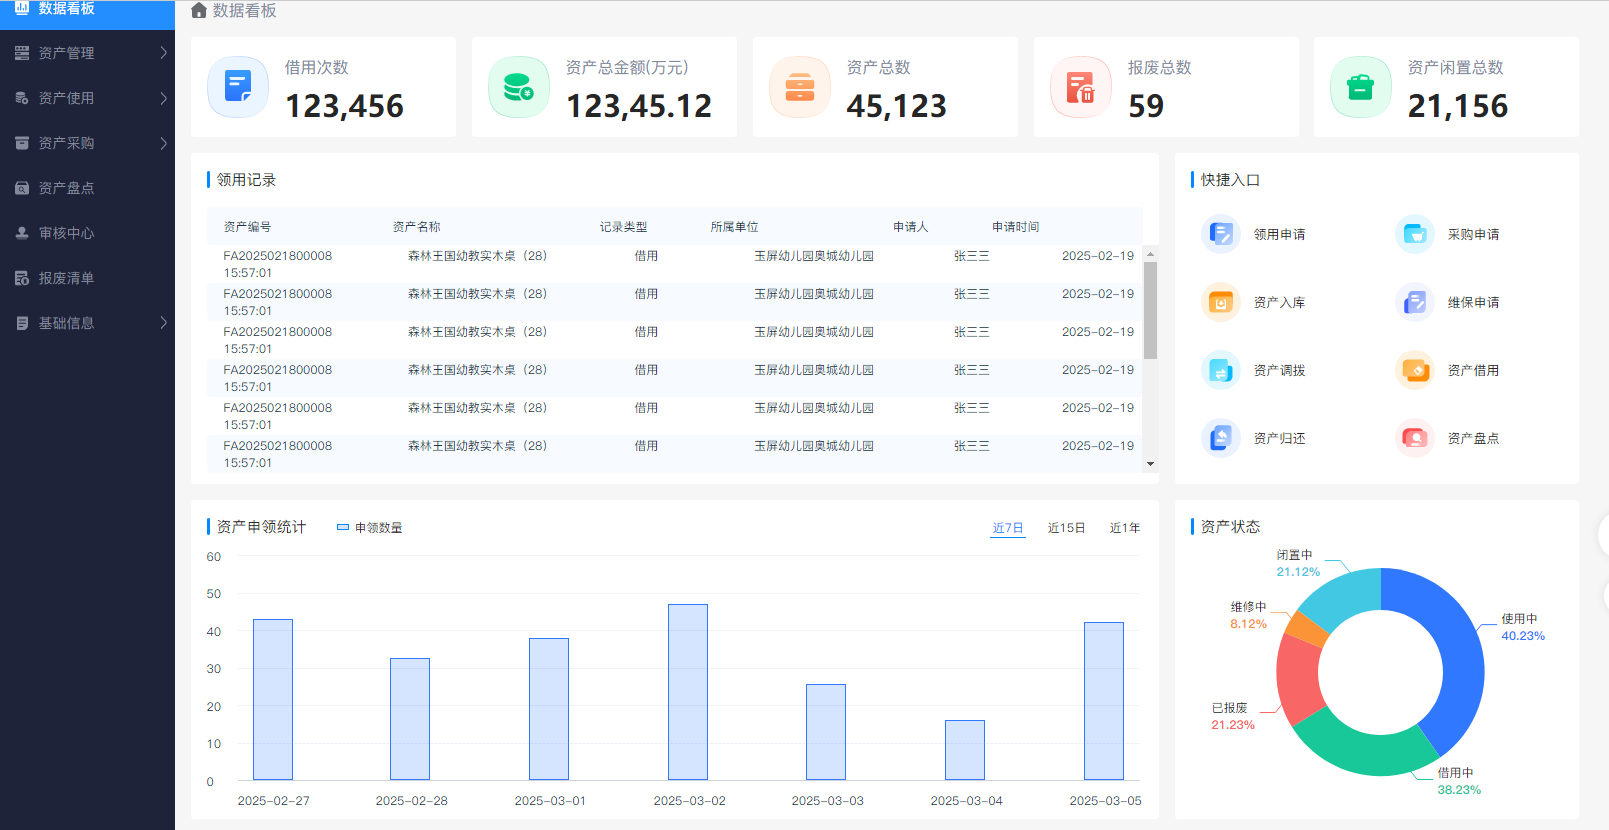Click the 领用申请 shortcut label

pos(1279,234)
